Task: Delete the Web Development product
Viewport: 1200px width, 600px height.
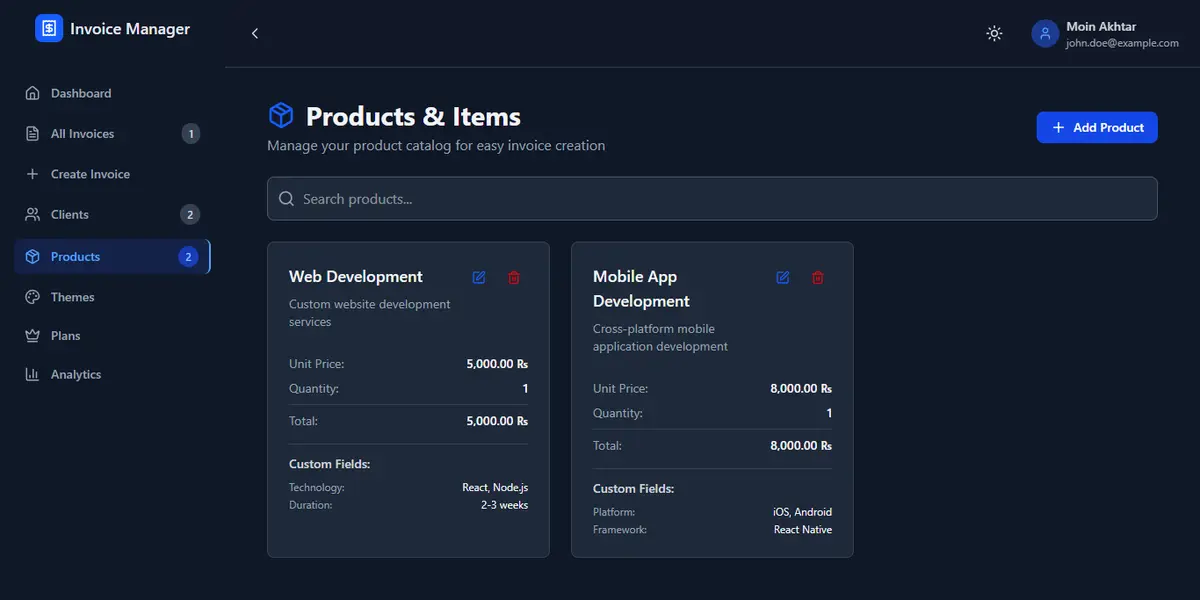Action: [x=514, y=277]
